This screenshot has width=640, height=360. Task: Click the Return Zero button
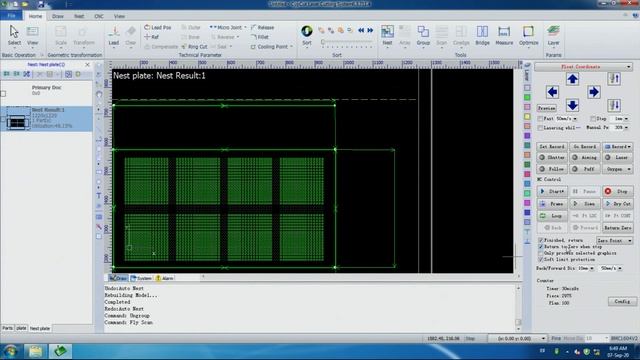click(618, 228)
